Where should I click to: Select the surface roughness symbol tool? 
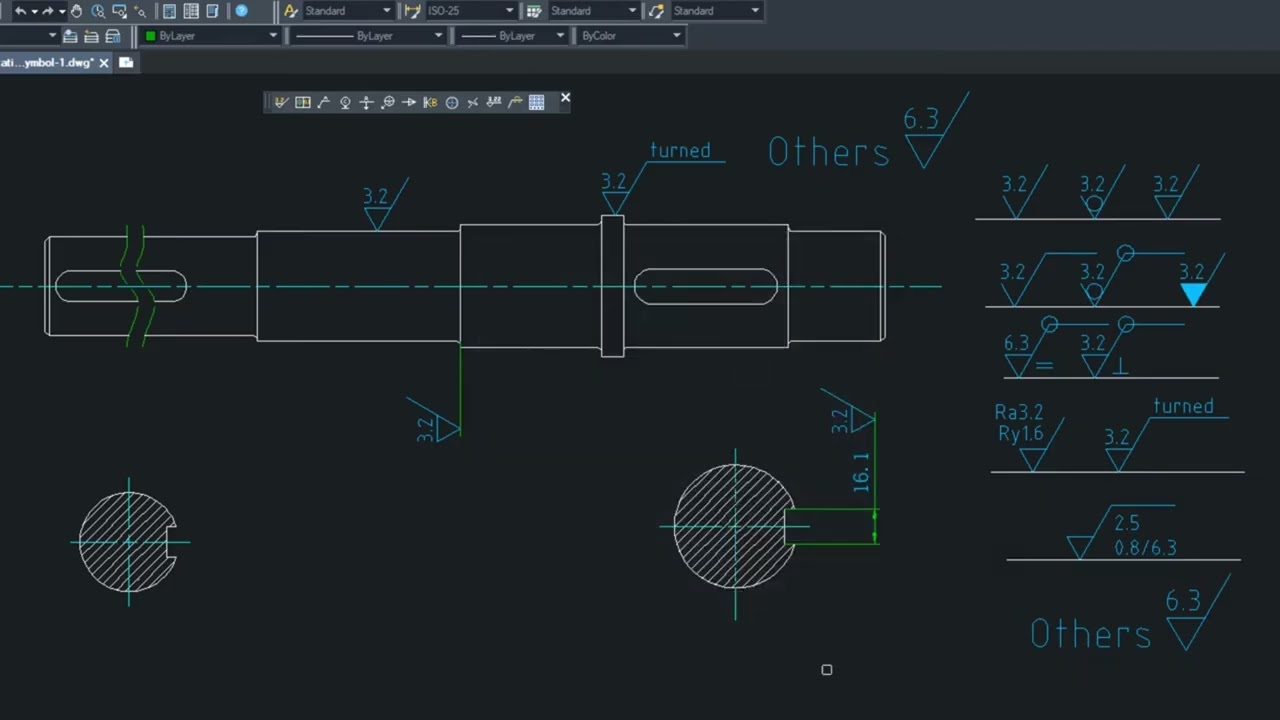(x=281, y=102)
